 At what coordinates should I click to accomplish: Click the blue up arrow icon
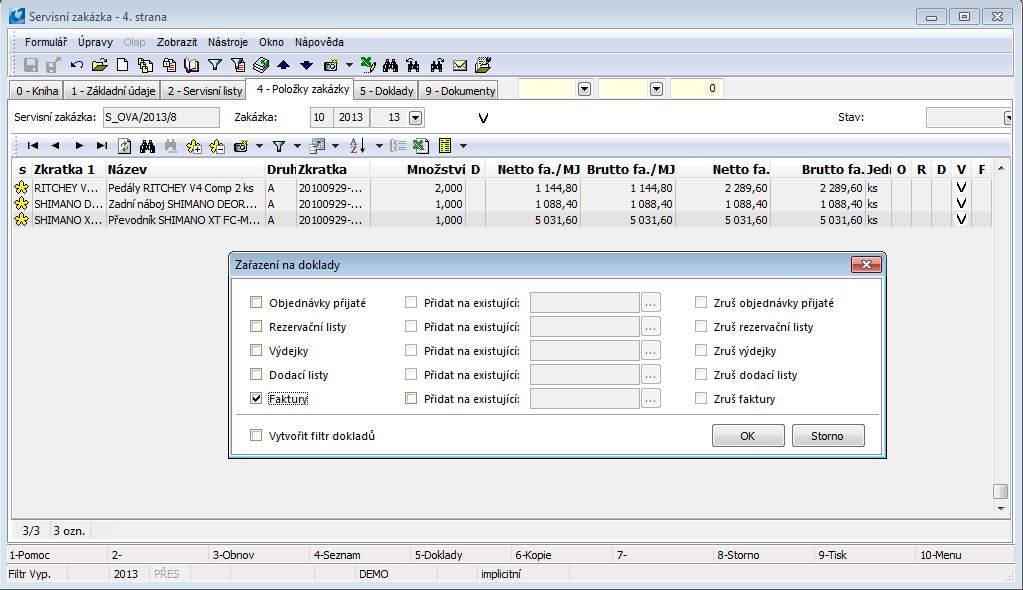(x=284, y=65)
